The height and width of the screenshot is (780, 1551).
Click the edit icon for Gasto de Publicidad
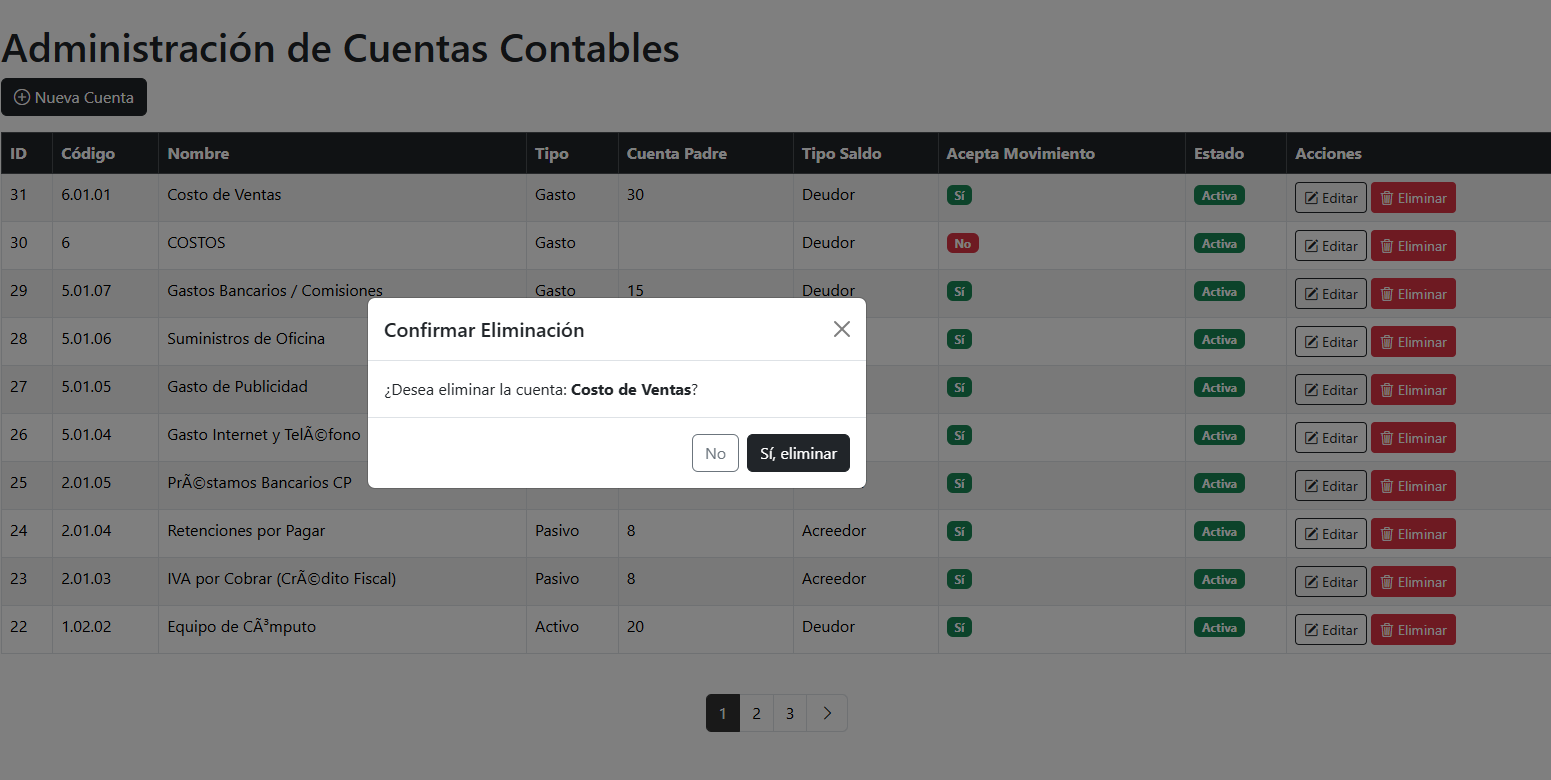[1311, 389]
